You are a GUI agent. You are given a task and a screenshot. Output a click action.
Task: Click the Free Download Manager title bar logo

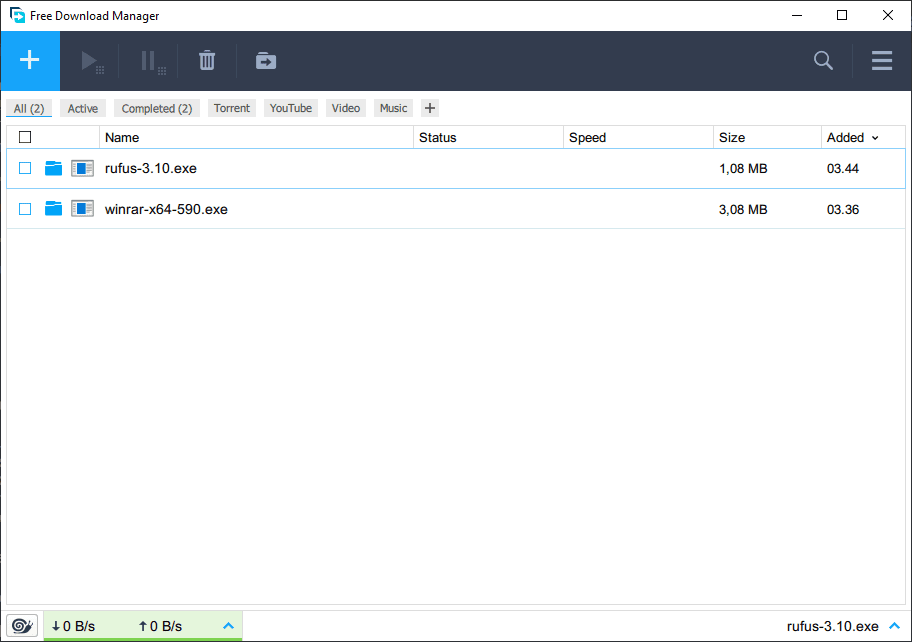click(17, 15)
